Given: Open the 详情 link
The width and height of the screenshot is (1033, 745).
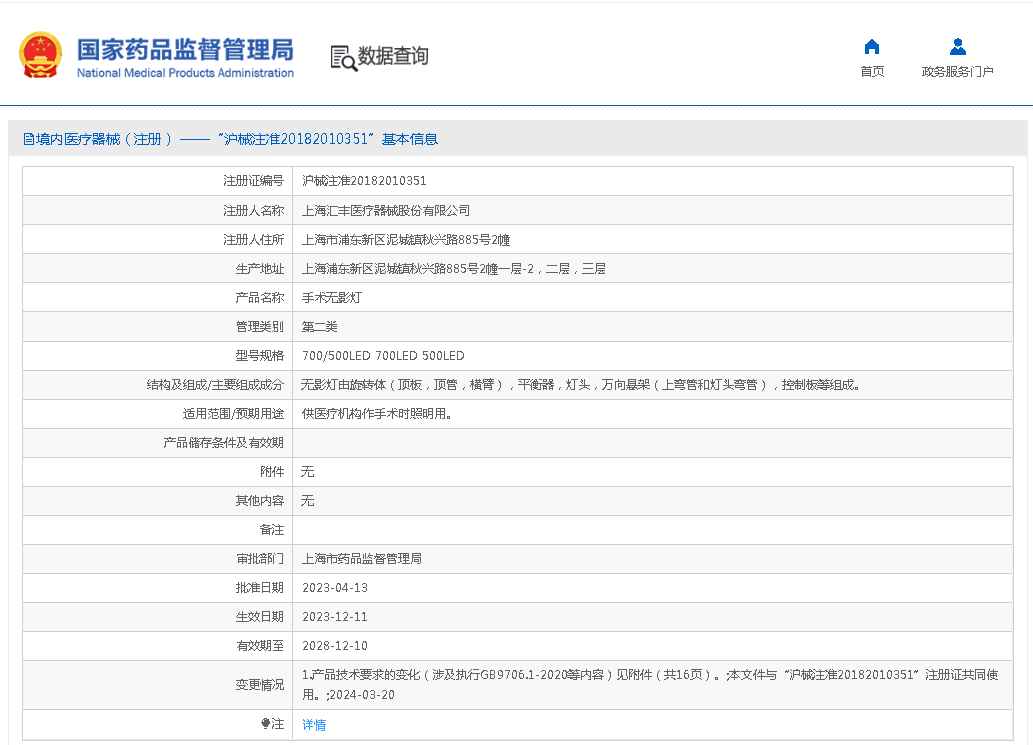Looking at the screenshot, I should (x=314, y=725).
